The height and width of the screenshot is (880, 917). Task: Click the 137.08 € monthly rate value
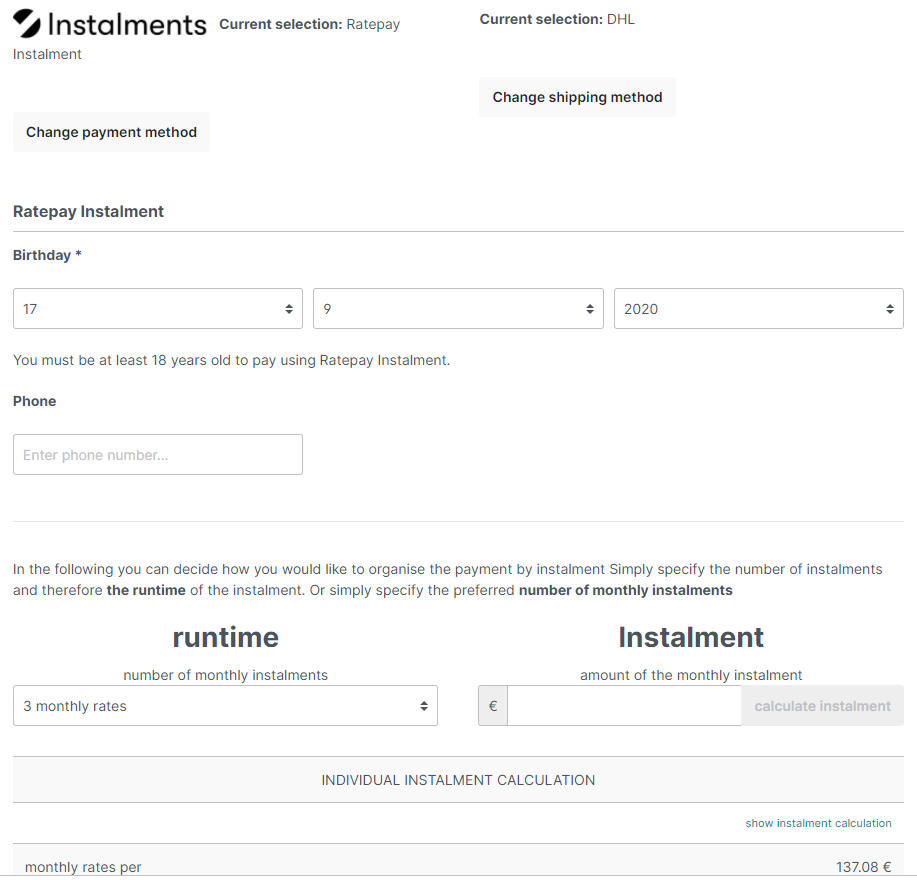tap(863, 867)
